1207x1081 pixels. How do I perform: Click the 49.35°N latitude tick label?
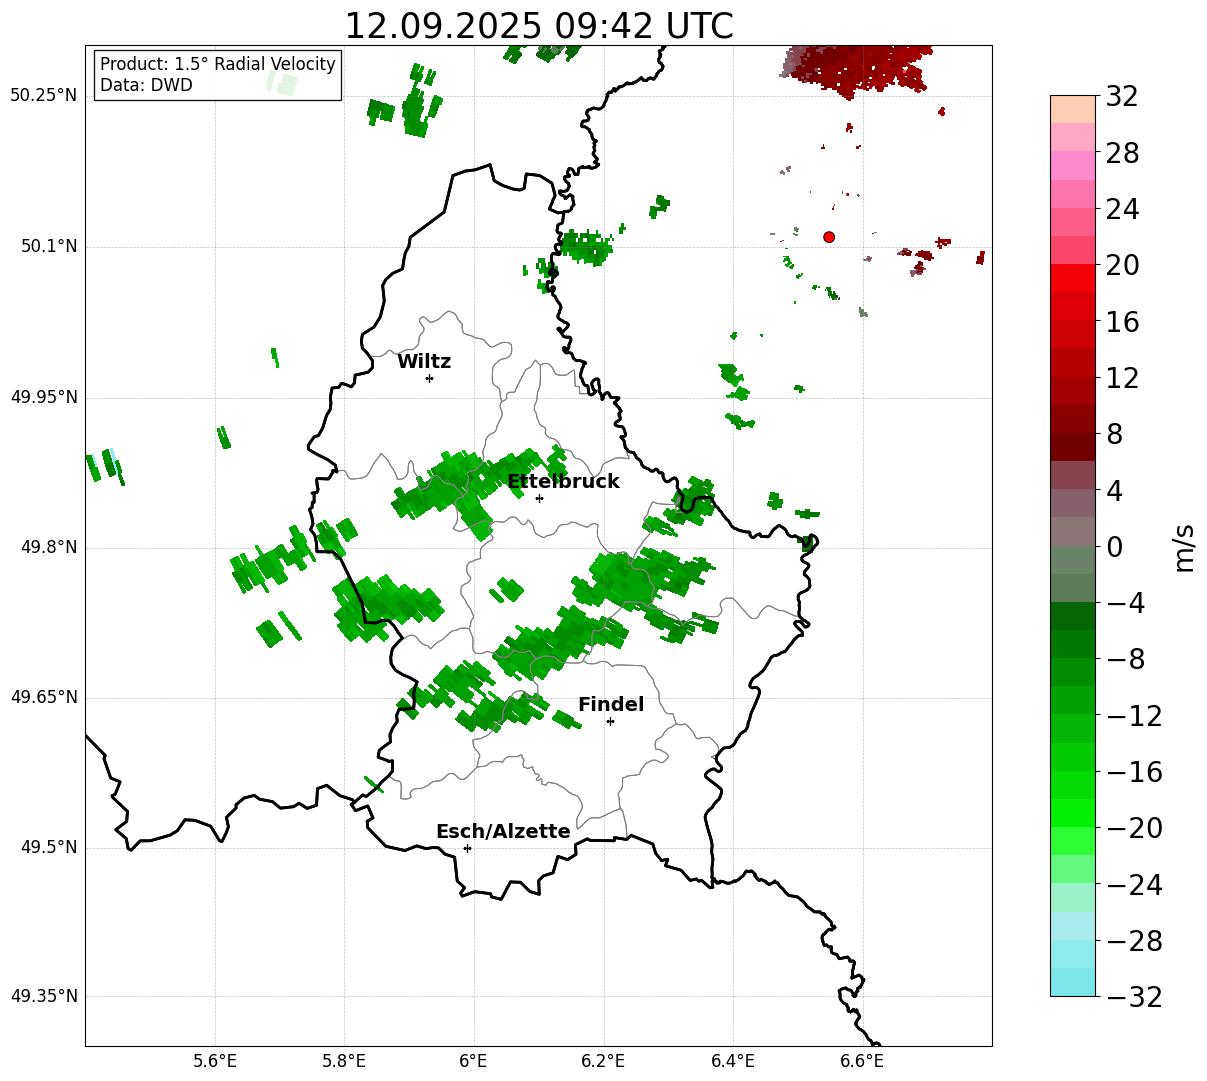43,997
